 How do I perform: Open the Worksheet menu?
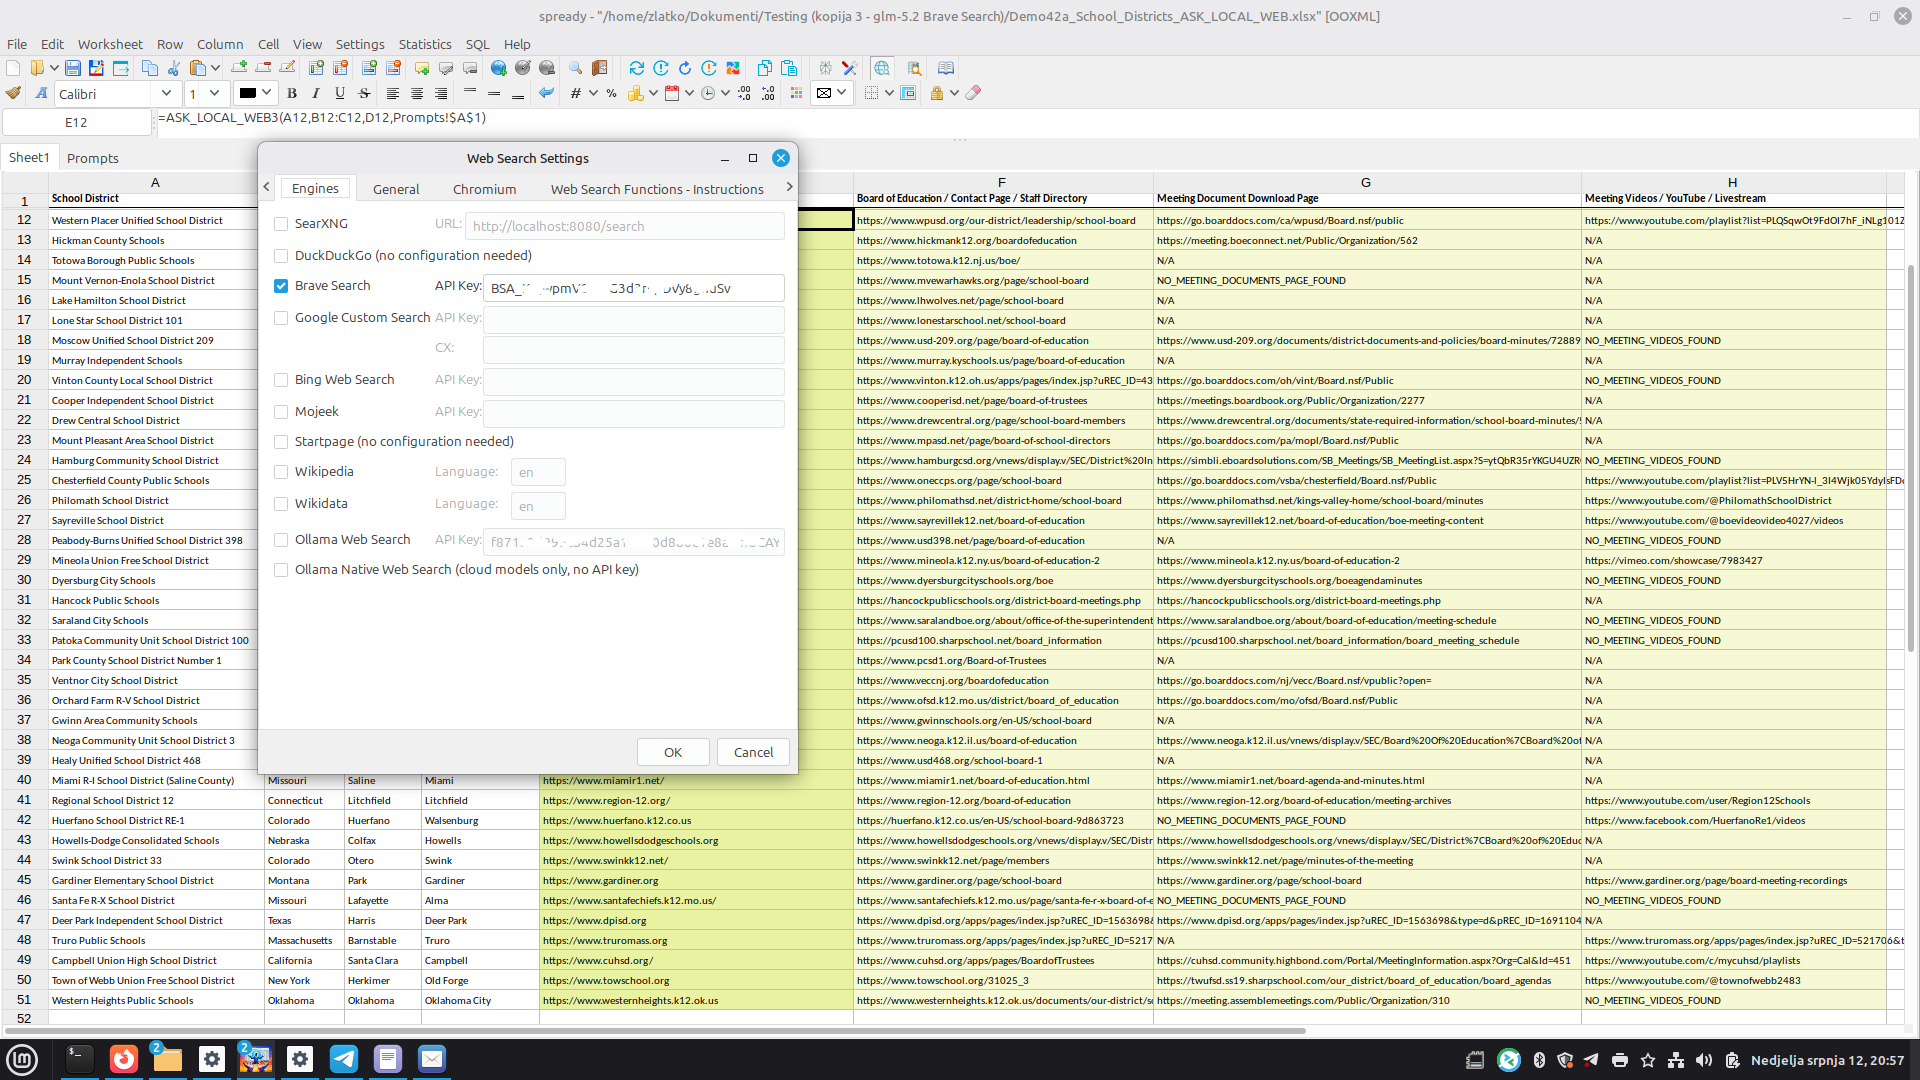tap(110, 44)
